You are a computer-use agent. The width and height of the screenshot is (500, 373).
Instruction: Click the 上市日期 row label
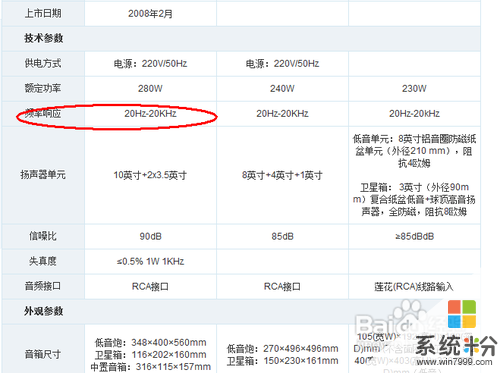43,13
